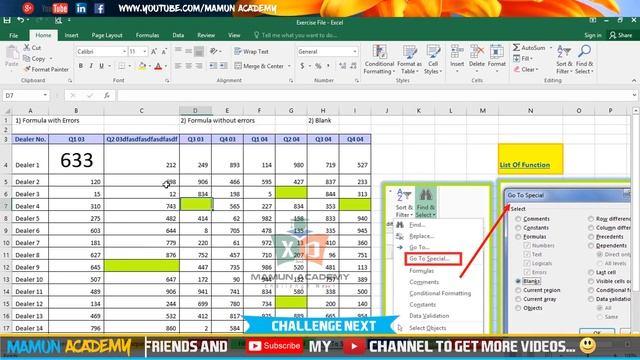Open Cell Styles gallery
The image size is (640, 360).
point(433,60)
